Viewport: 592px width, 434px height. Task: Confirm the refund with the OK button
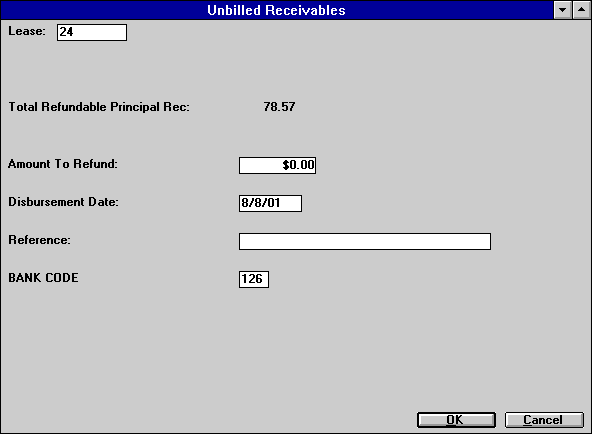pyautogui.click(x=456, y=420)
